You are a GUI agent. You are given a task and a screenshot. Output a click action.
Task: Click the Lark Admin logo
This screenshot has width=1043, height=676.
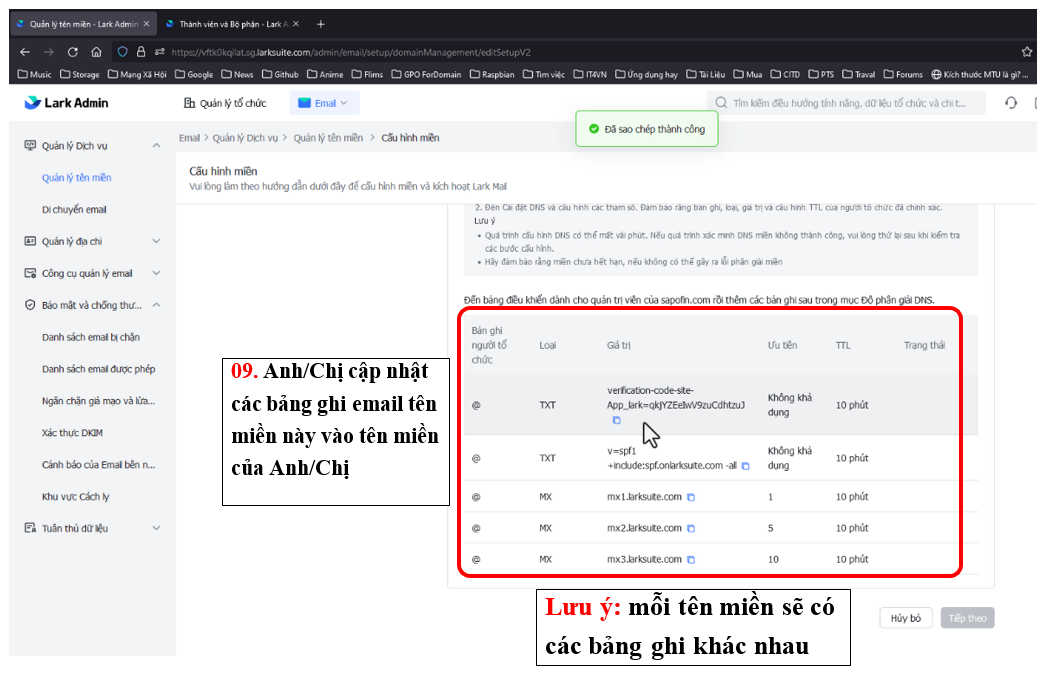[x=67, y=103]
